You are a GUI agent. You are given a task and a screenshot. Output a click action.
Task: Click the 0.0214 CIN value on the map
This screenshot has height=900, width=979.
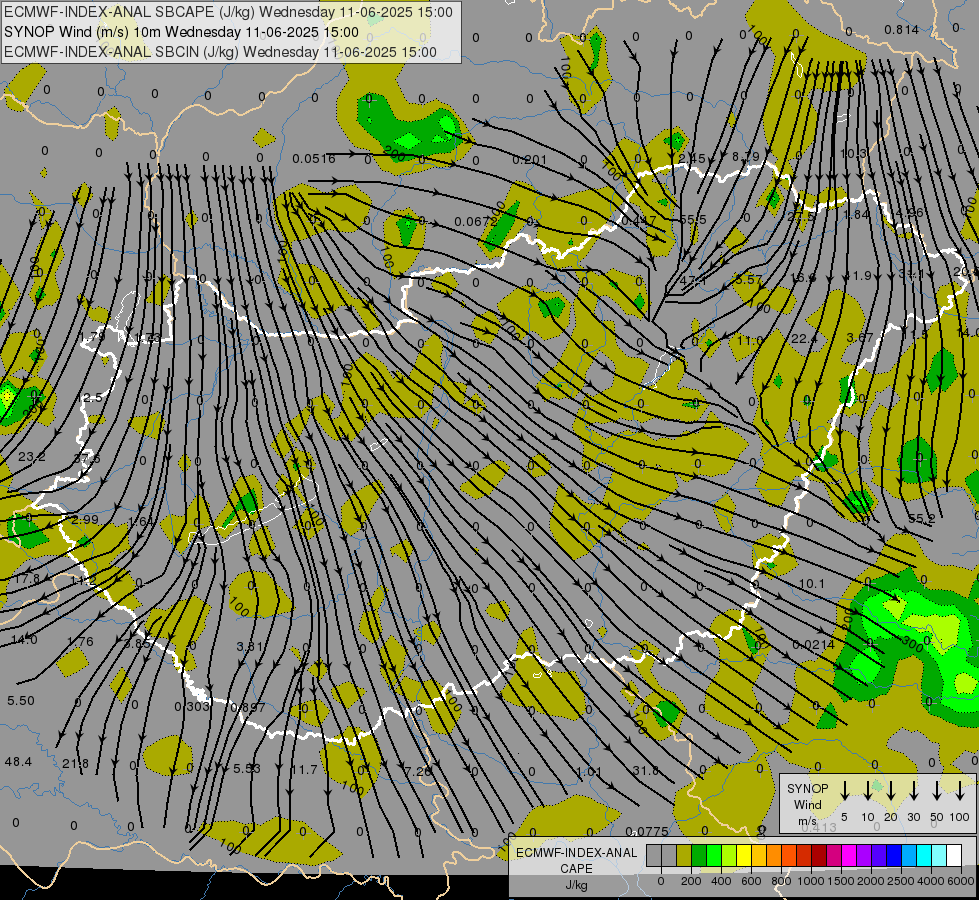pyautogui.click(x=814, y=645)
